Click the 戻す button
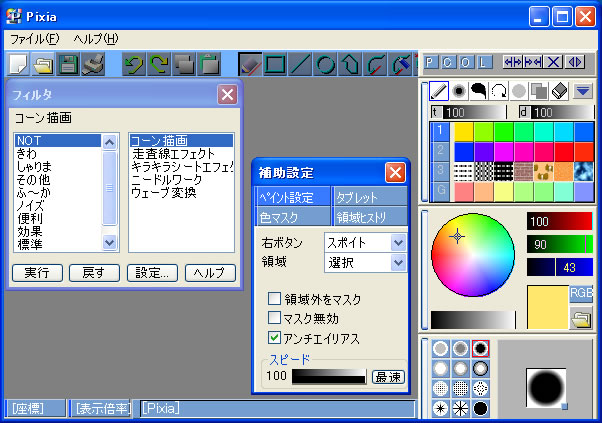Viewport: 602px width, 423px height. (x=94, y=273)
